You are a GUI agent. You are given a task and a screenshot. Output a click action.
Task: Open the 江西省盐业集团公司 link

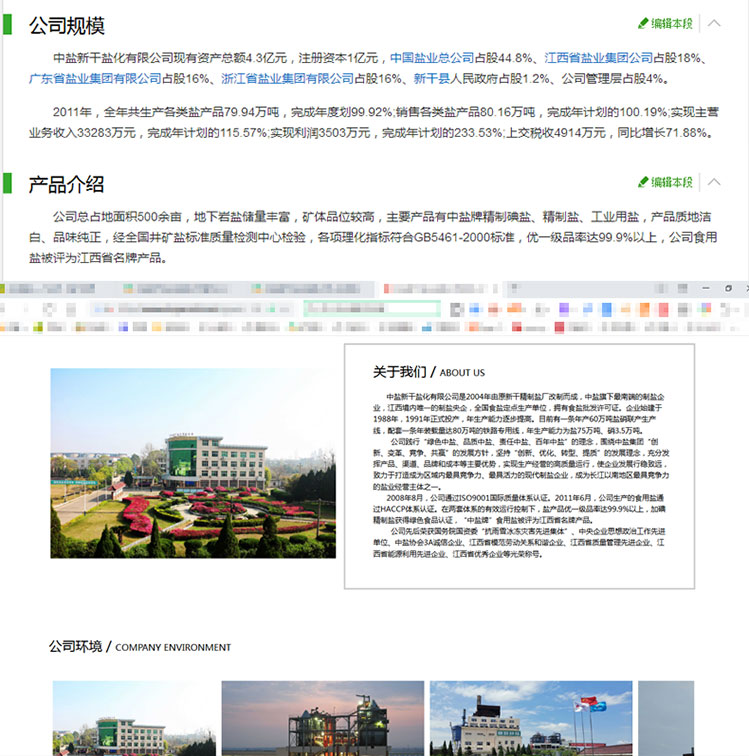pyautogui.click(x=599, y=58)
